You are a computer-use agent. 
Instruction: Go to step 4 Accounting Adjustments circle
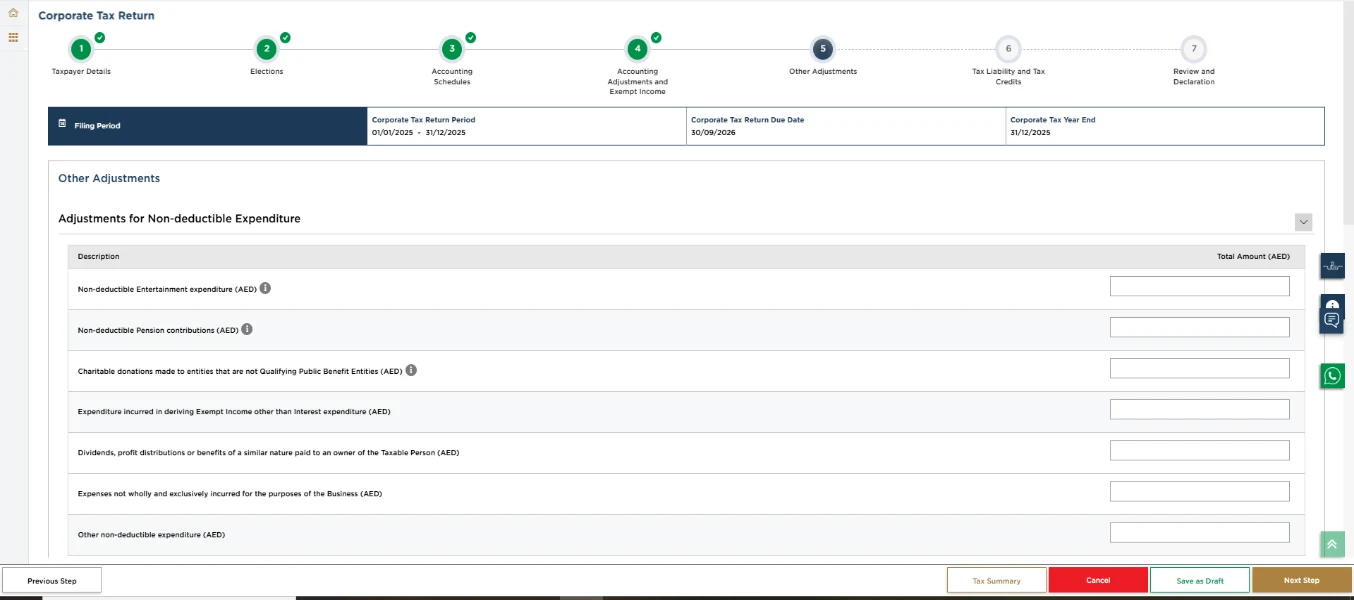(x=637, y=49)
